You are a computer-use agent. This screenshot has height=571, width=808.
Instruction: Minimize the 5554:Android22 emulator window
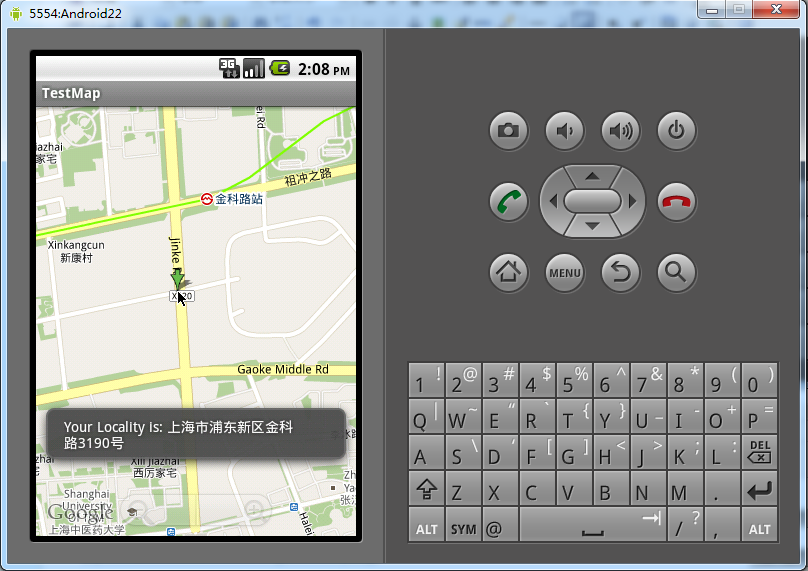(712, 9)
